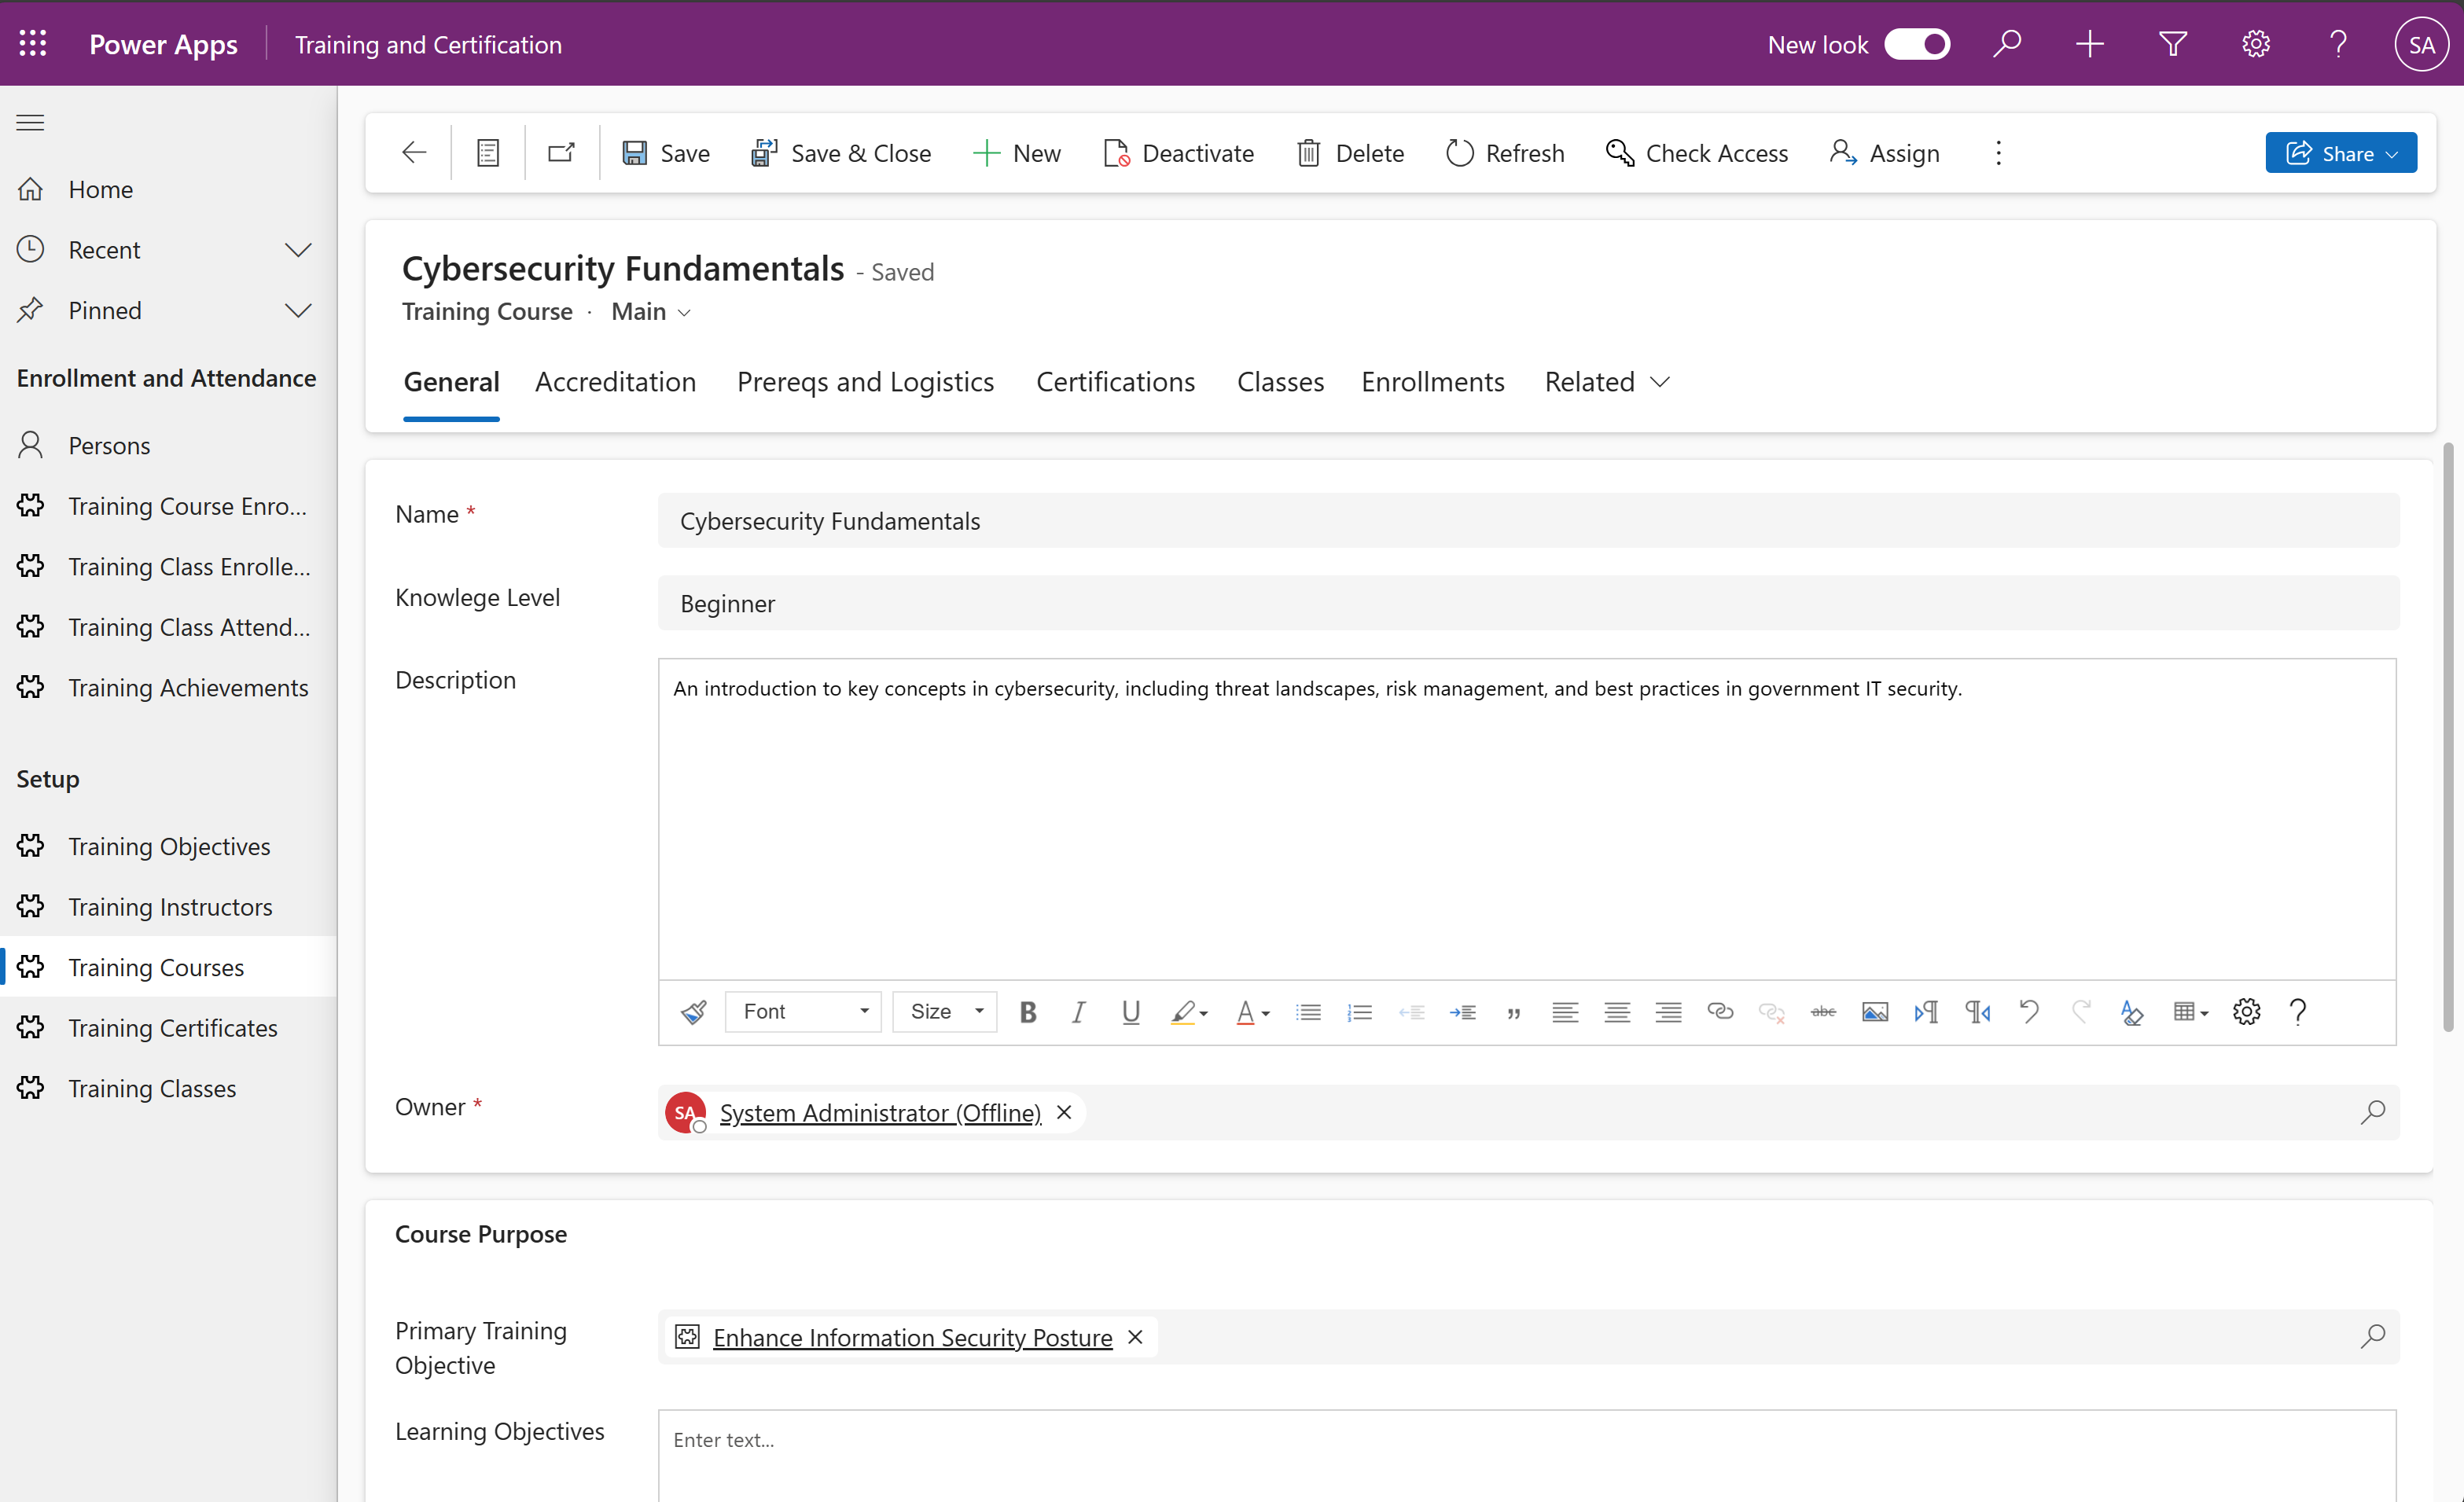Image resolution: width=2464 pixels, height=1502 pixels.
Task: Open the Share dropdown button
Action: (x=2341, y=153)
